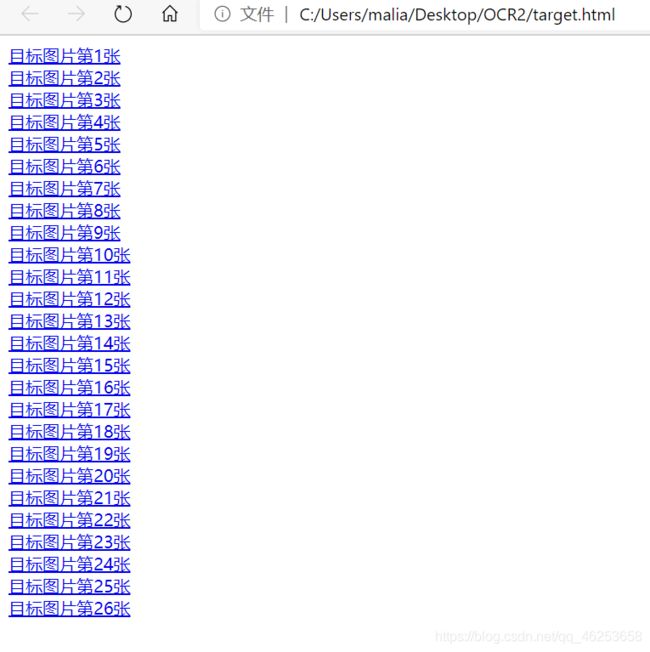The image size is (650, 652).
Task: Open link 目标图片第5张
Action: (64, 145)
